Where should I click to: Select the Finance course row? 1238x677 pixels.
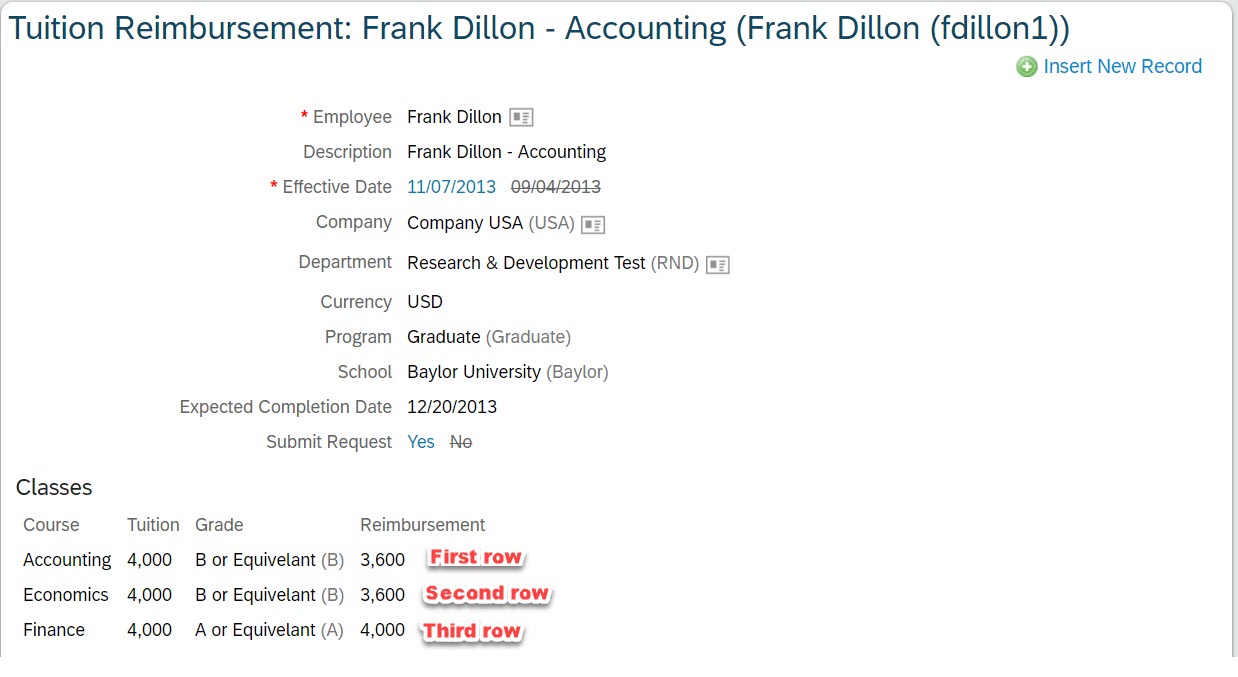pyautogui.click(x=214, y=630)
